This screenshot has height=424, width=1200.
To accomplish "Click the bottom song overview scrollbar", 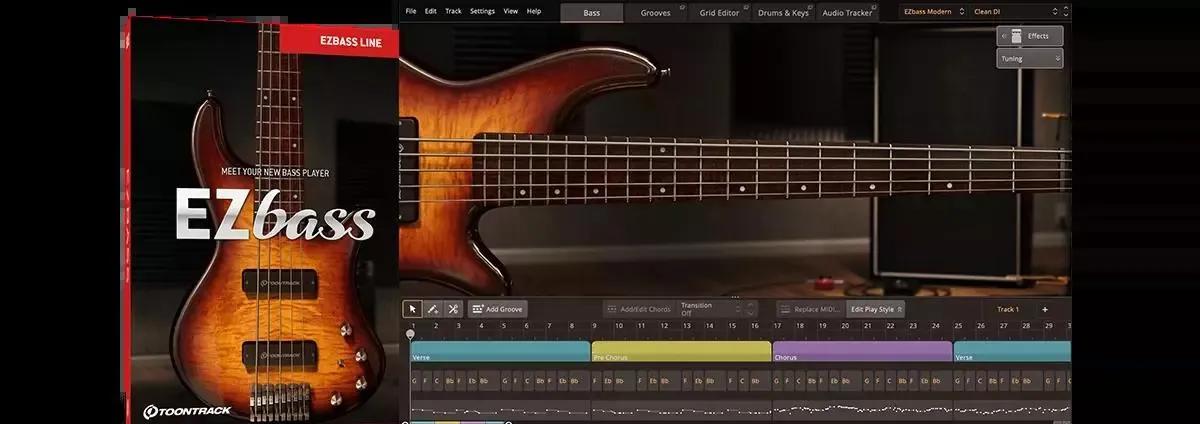I will 458,422.
